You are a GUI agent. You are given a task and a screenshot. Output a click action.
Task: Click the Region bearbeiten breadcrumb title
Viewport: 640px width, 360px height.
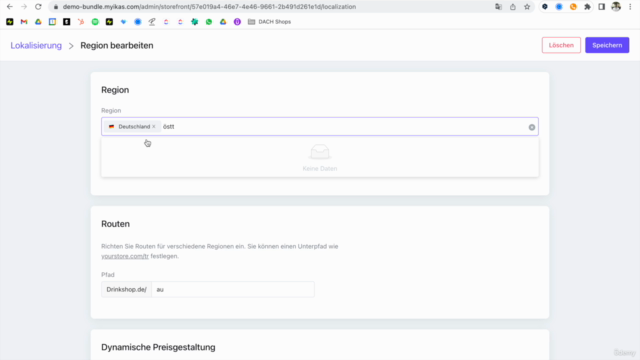(x=117, y=45)
